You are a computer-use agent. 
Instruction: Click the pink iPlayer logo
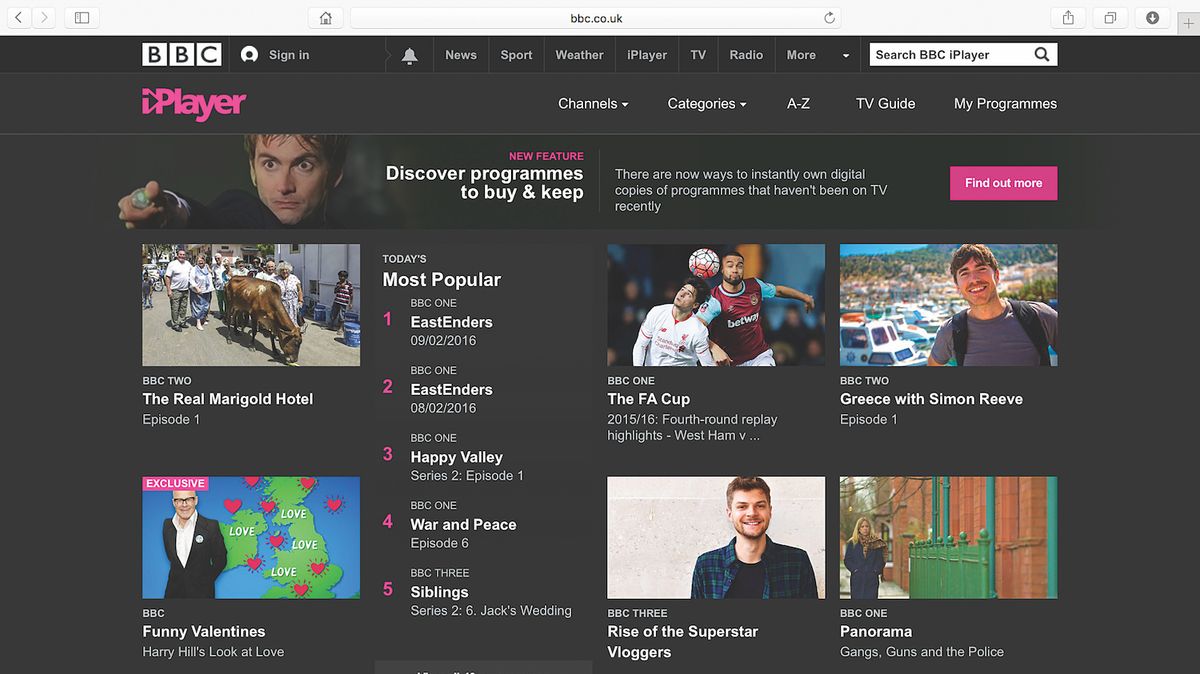[x=194, y=103]
